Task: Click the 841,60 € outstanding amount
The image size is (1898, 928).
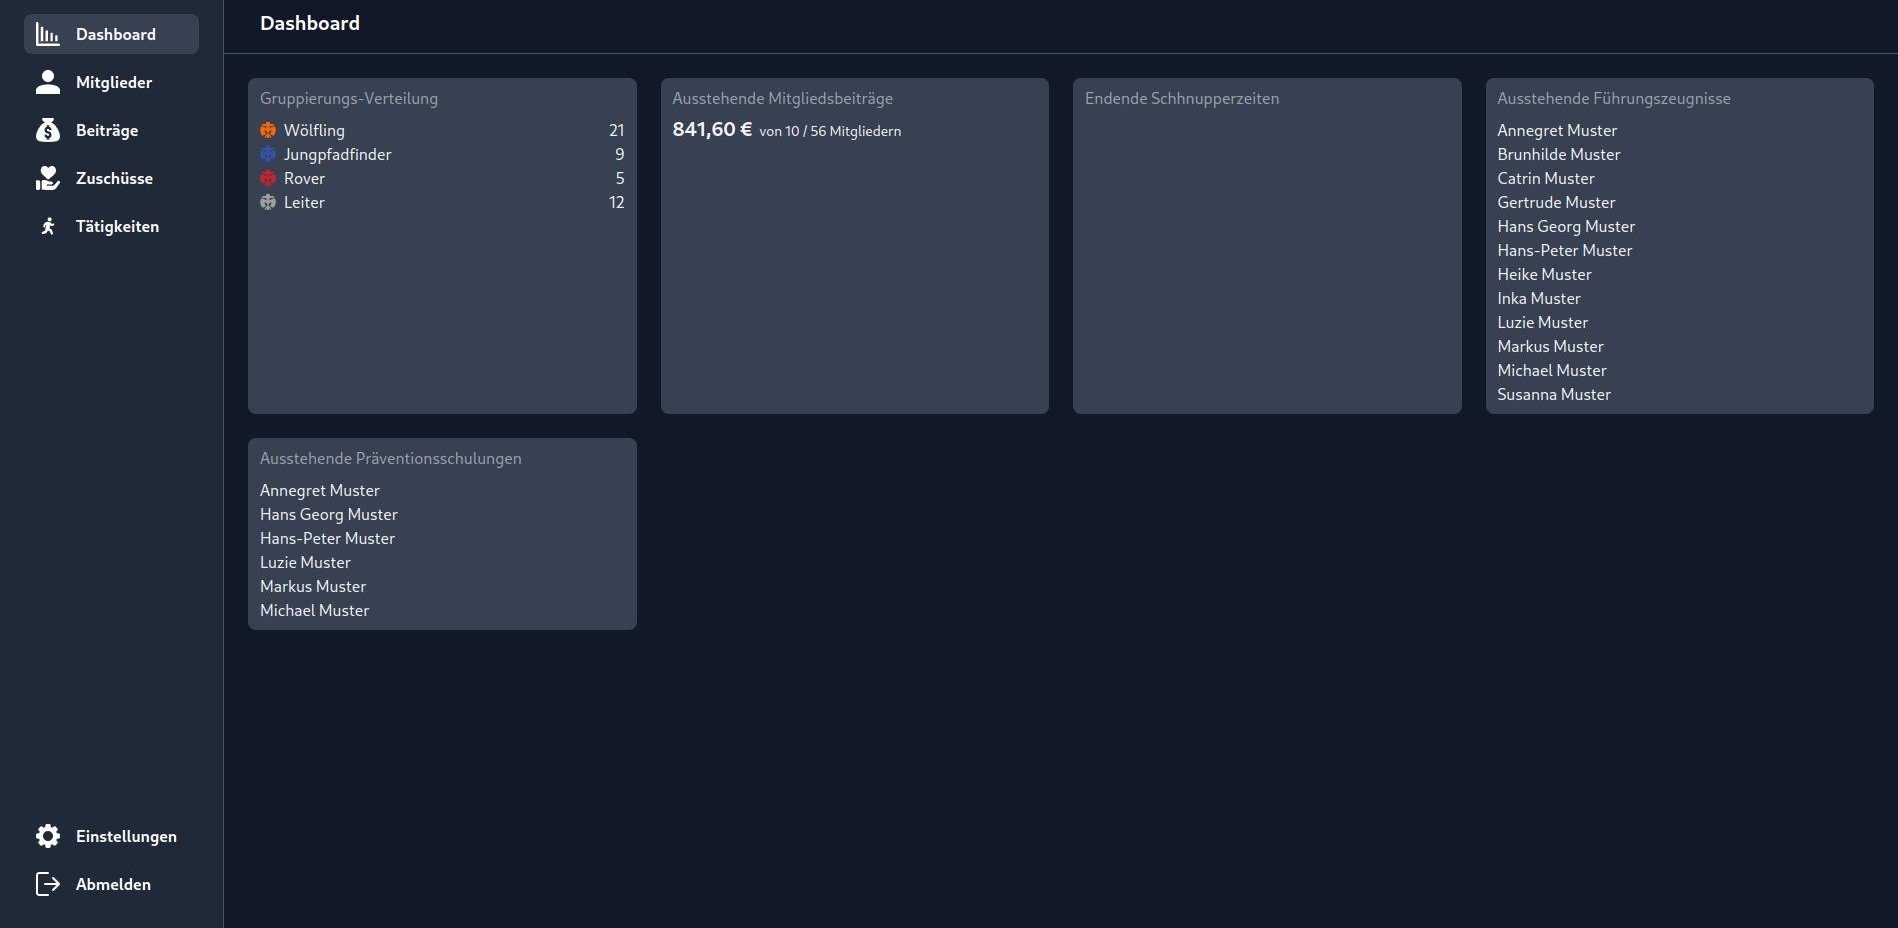Action: 712,130
